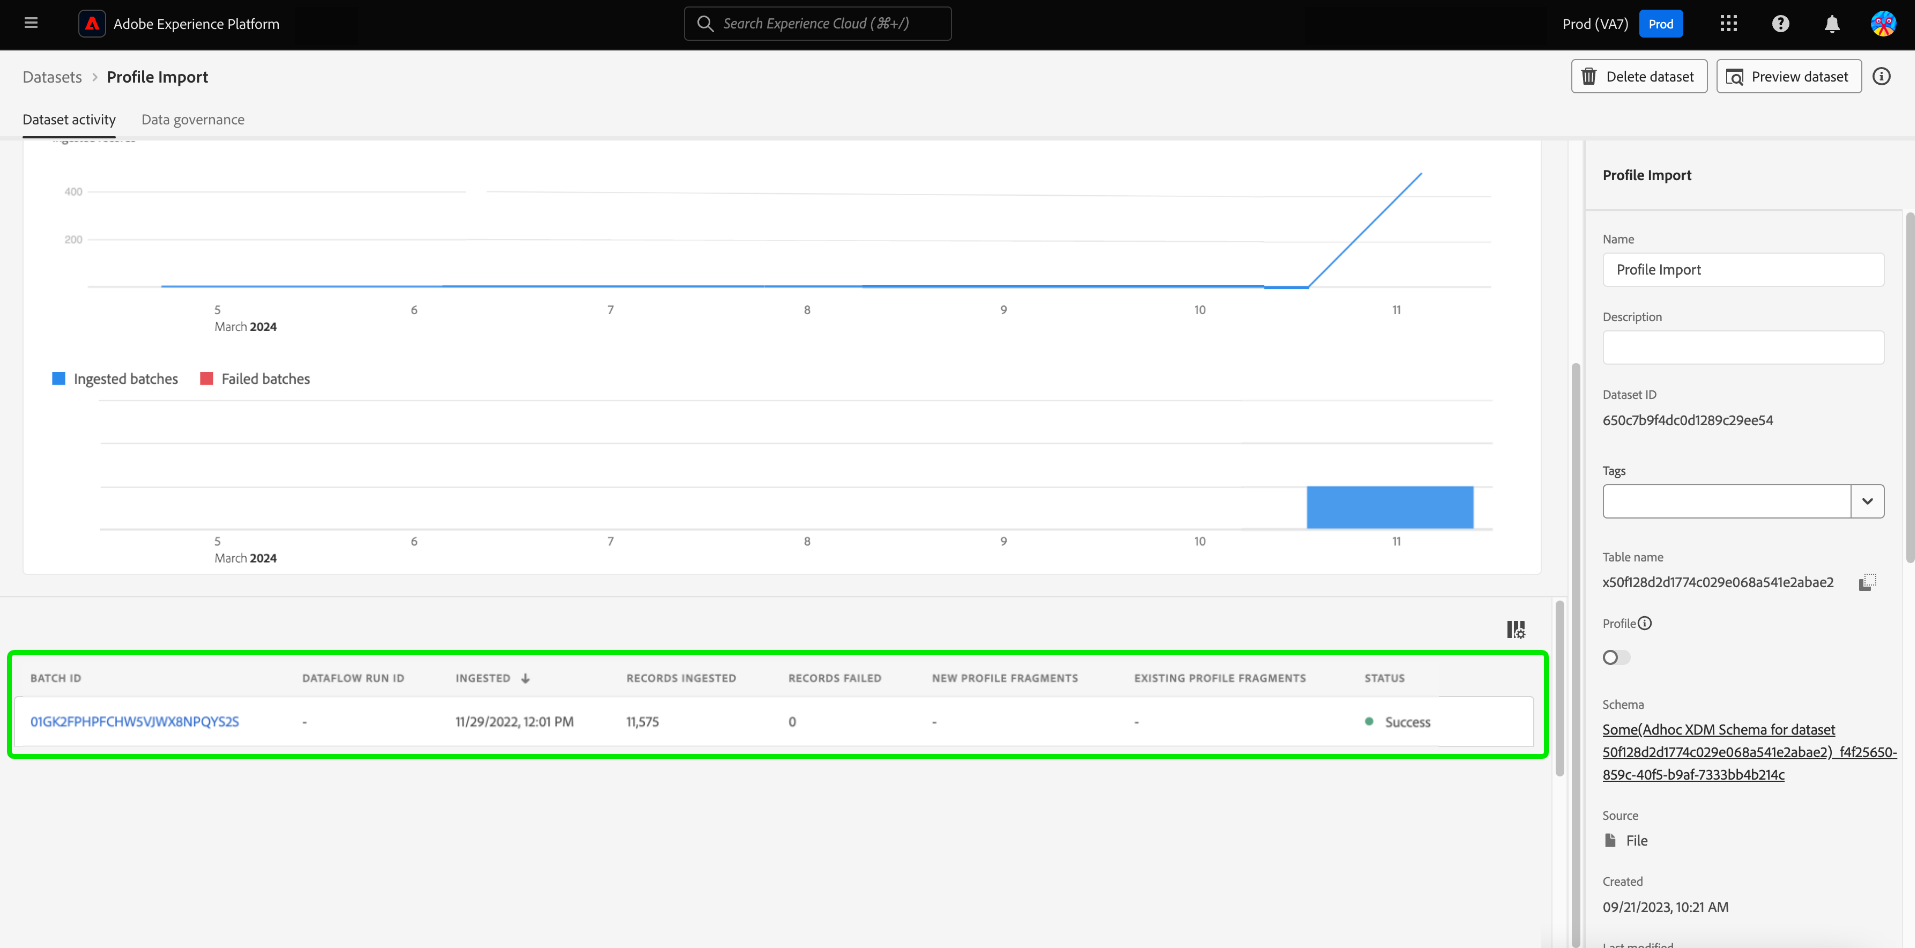Select the table name x50f128d2d1774c029e068a541e2abae2
The height and width of the screenshot is (948, 1915).
[1718, 582]
